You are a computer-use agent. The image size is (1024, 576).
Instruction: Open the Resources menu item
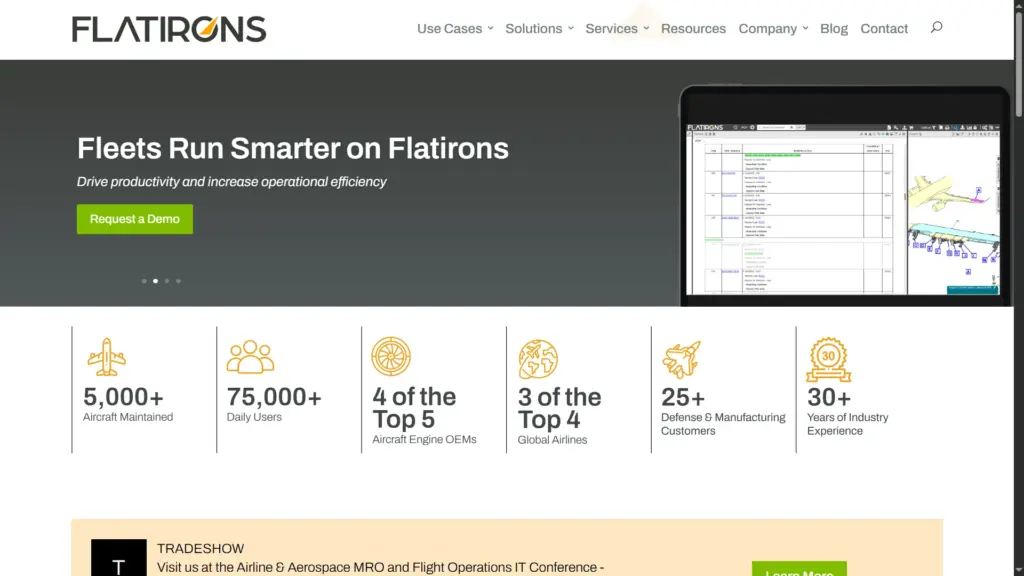pyautogui.click(x=693, y=29)
